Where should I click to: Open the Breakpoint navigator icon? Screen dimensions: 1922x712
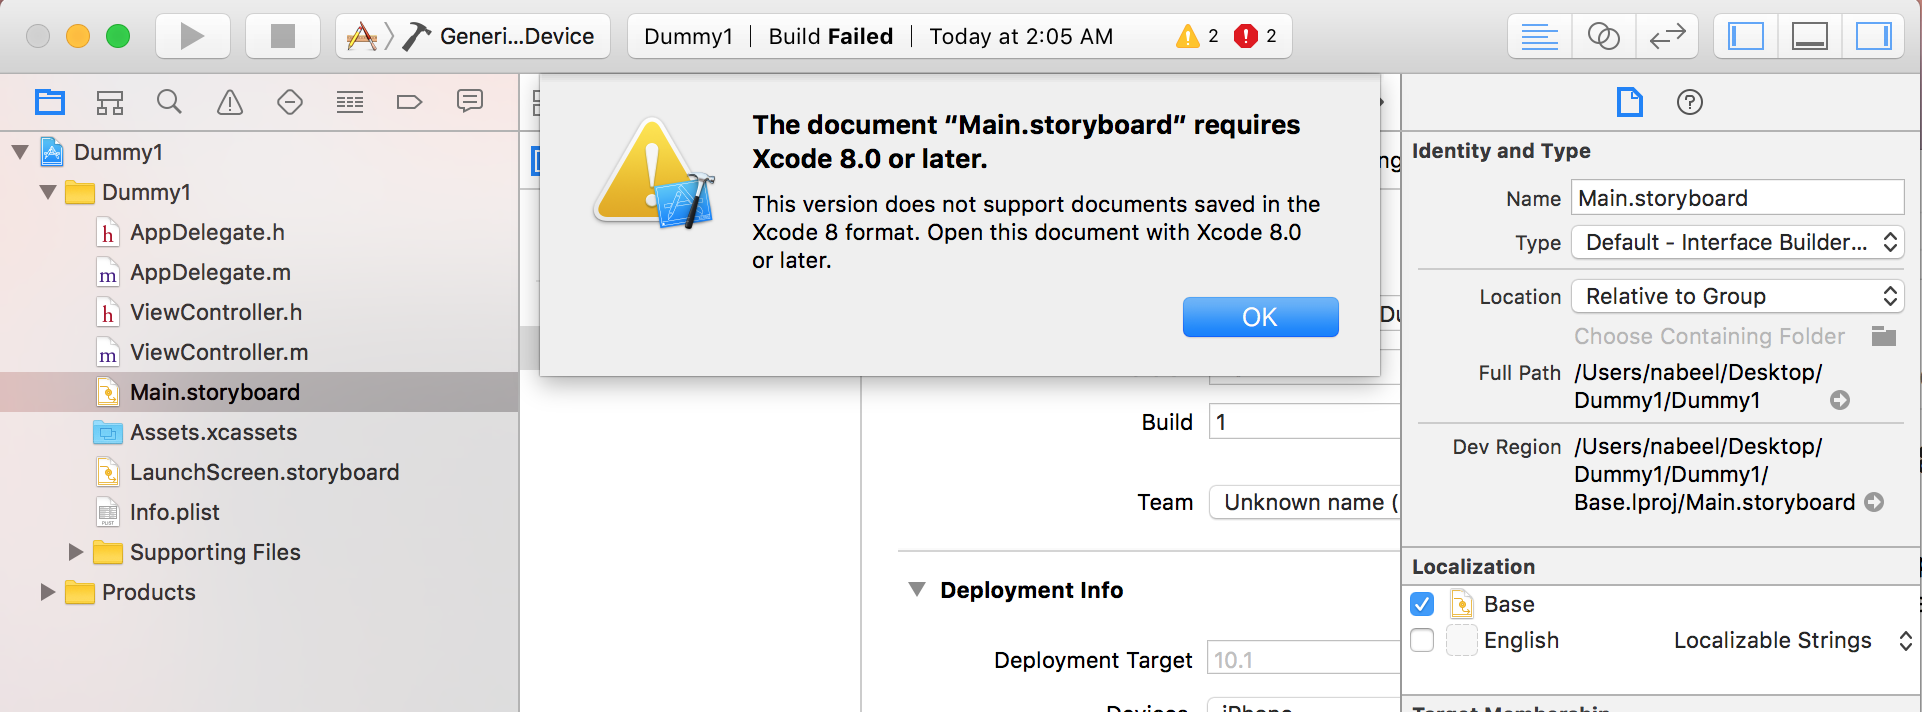coord(410,102)
